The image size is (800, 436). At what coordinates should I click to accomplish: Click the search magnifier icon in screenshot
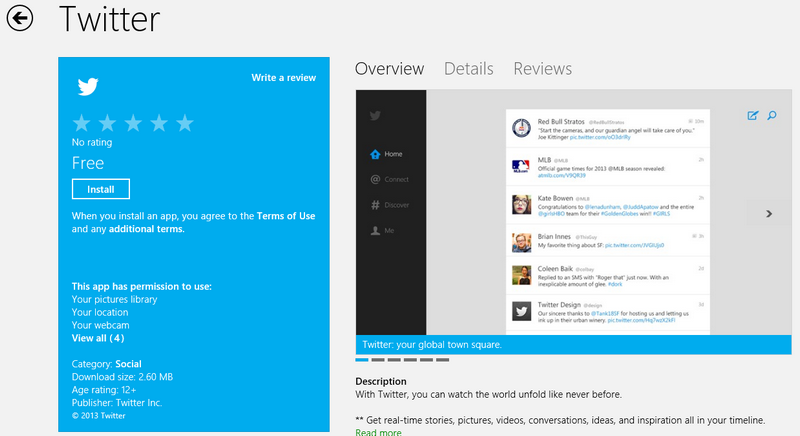click(x=773, y=116)
